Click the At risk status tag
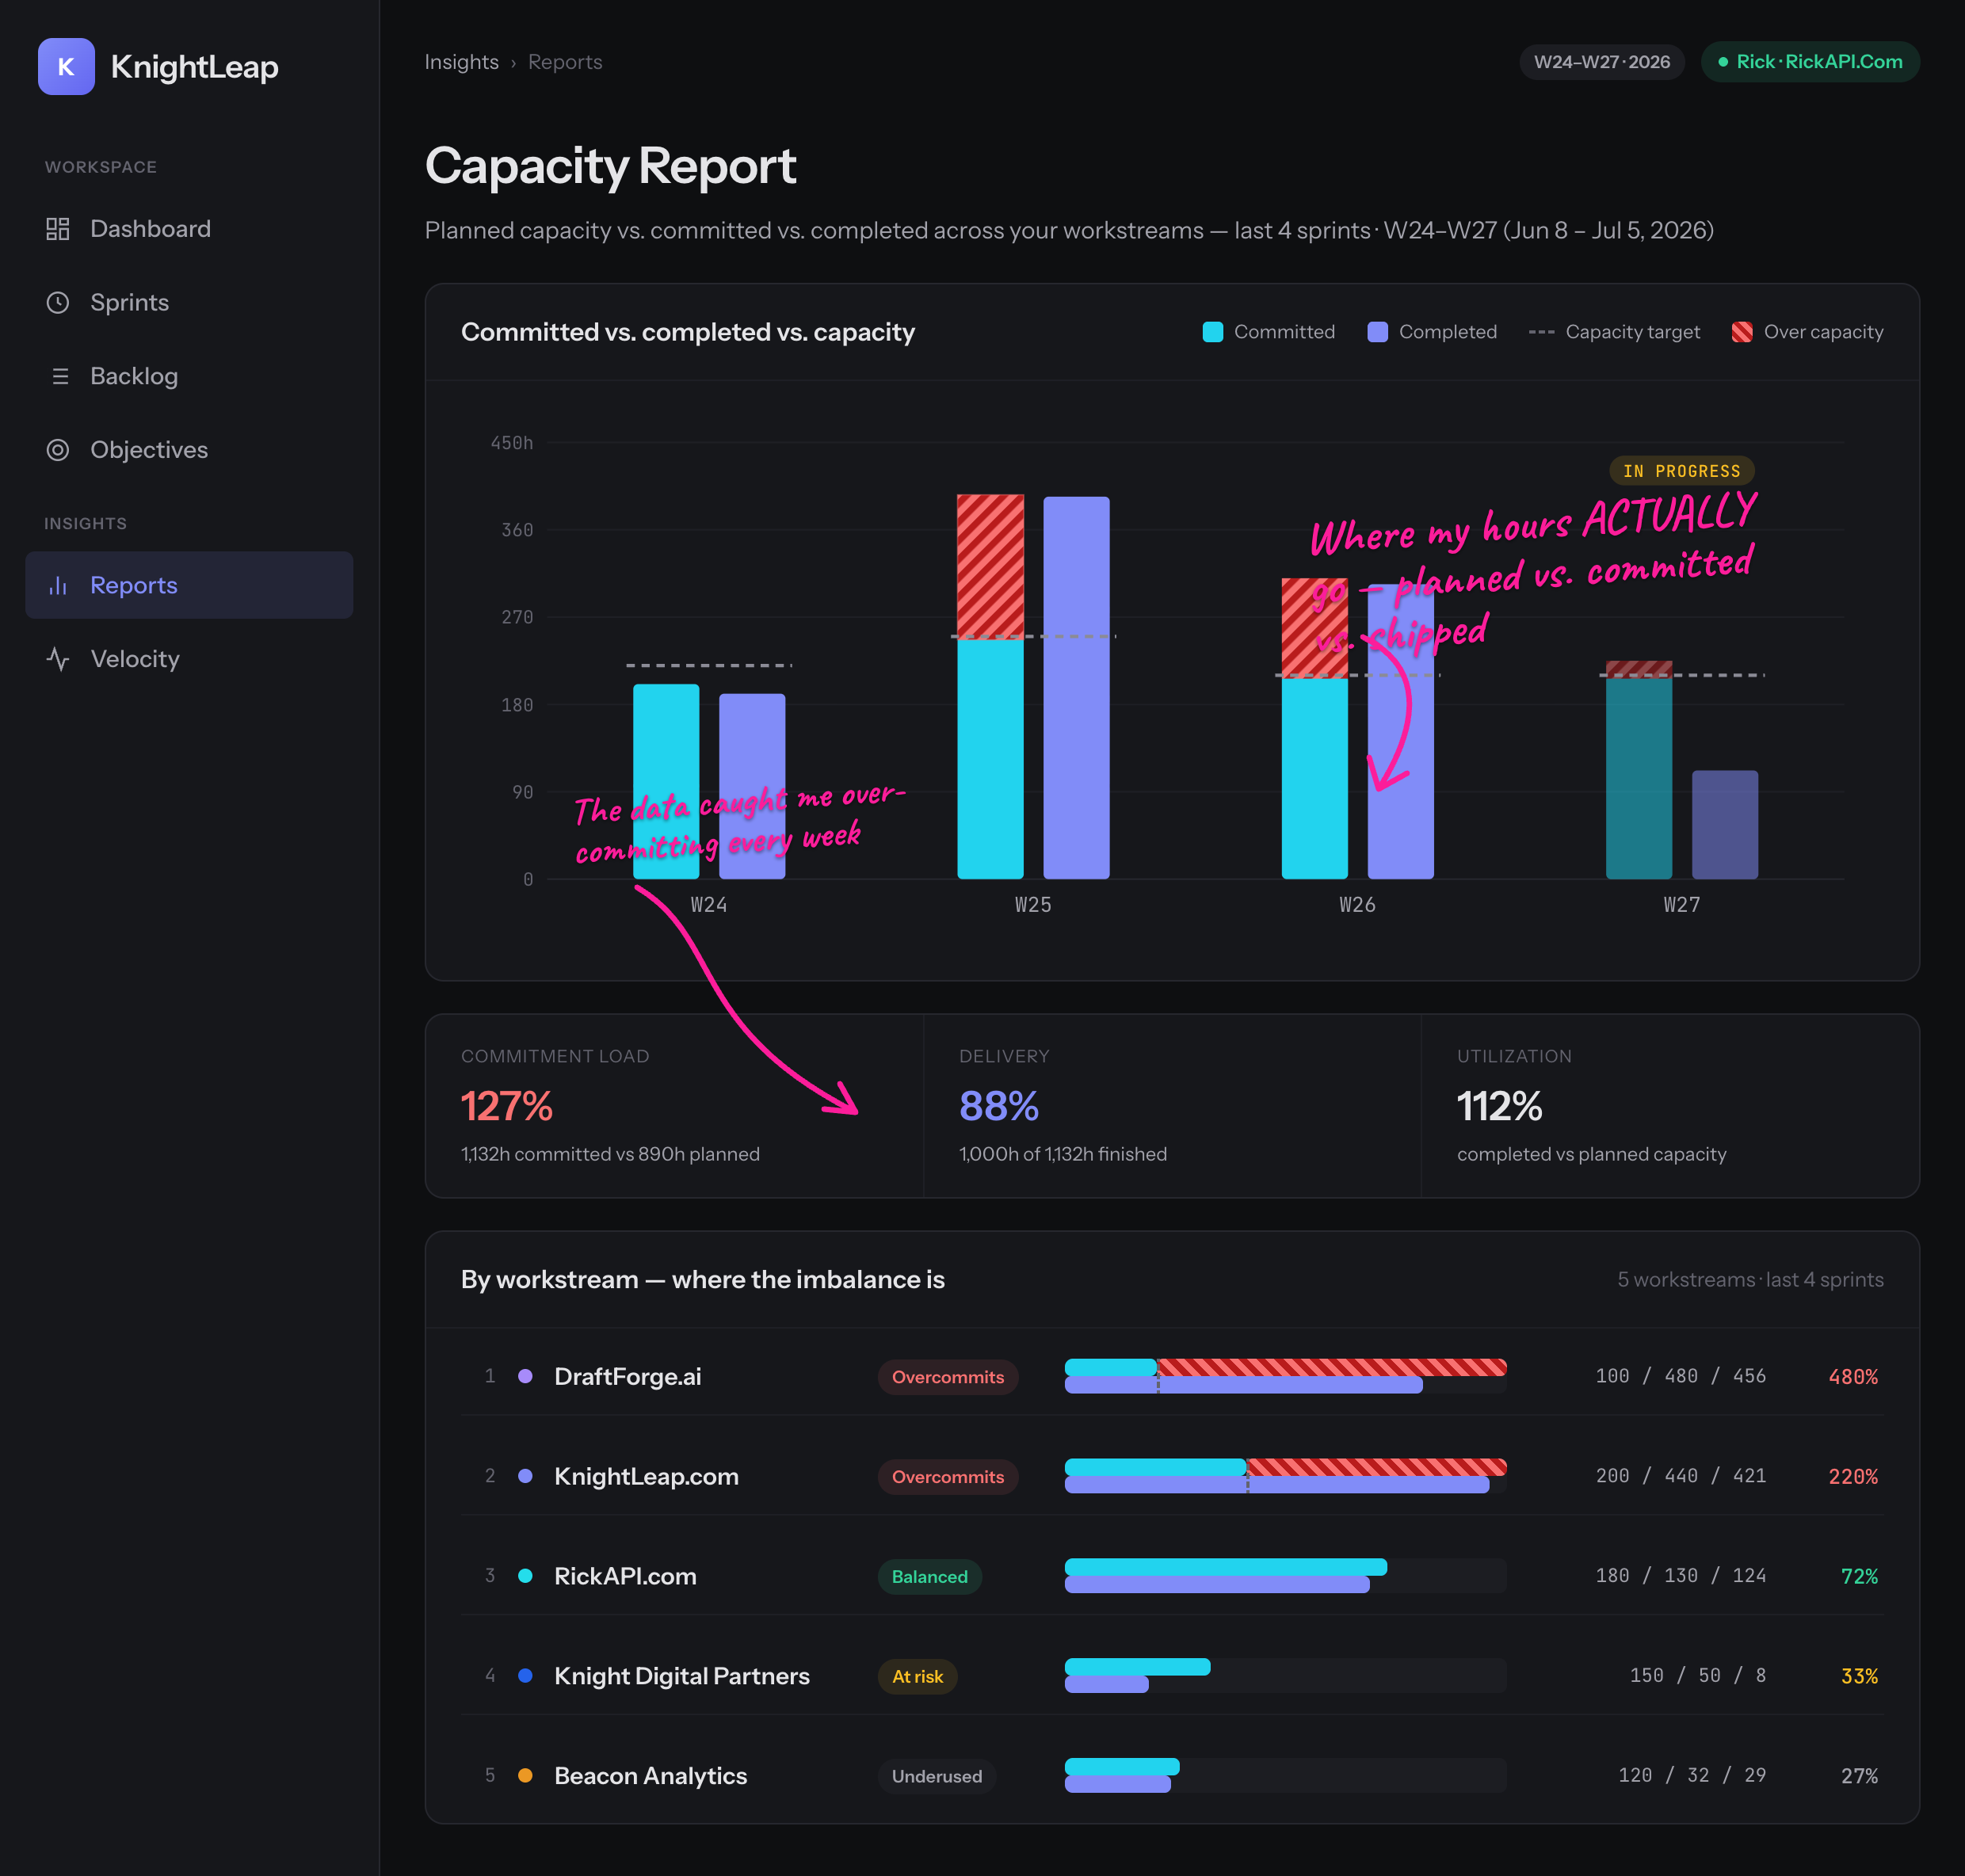This screenshot has height=1876, width=1965. pyautogui.click(x=917, y=1677)
